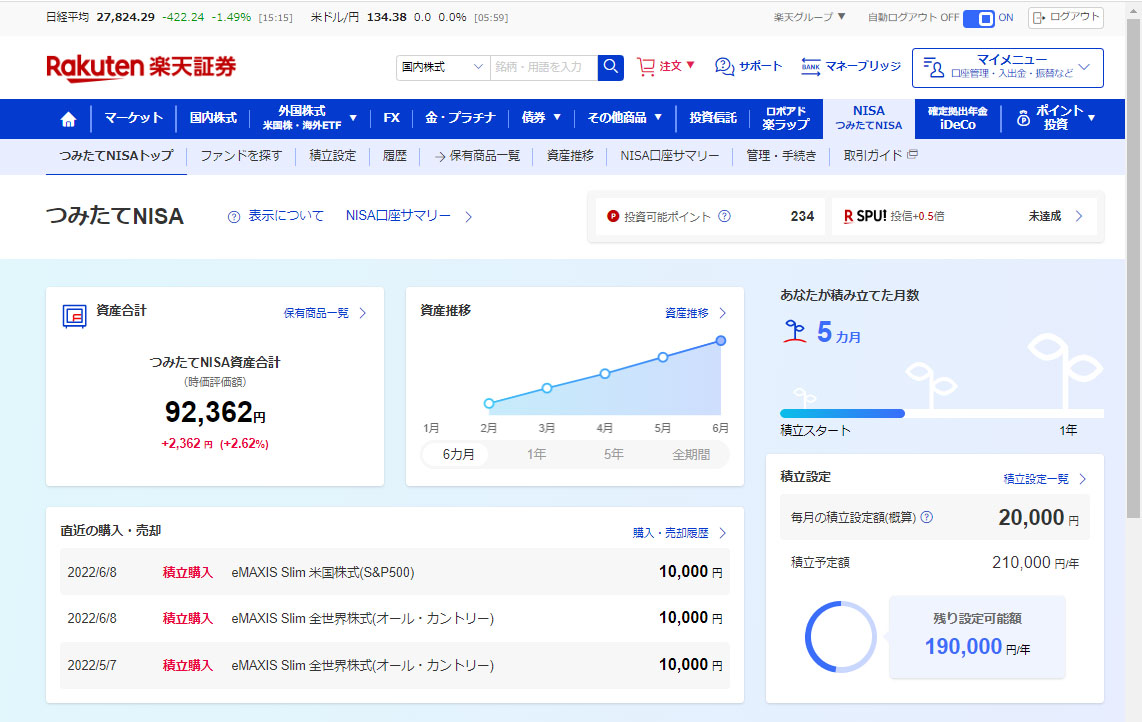This screenshot has height=722, width=1142.
Task: Expand the 楽天グループ menu
Action: (x=809, y=17)
